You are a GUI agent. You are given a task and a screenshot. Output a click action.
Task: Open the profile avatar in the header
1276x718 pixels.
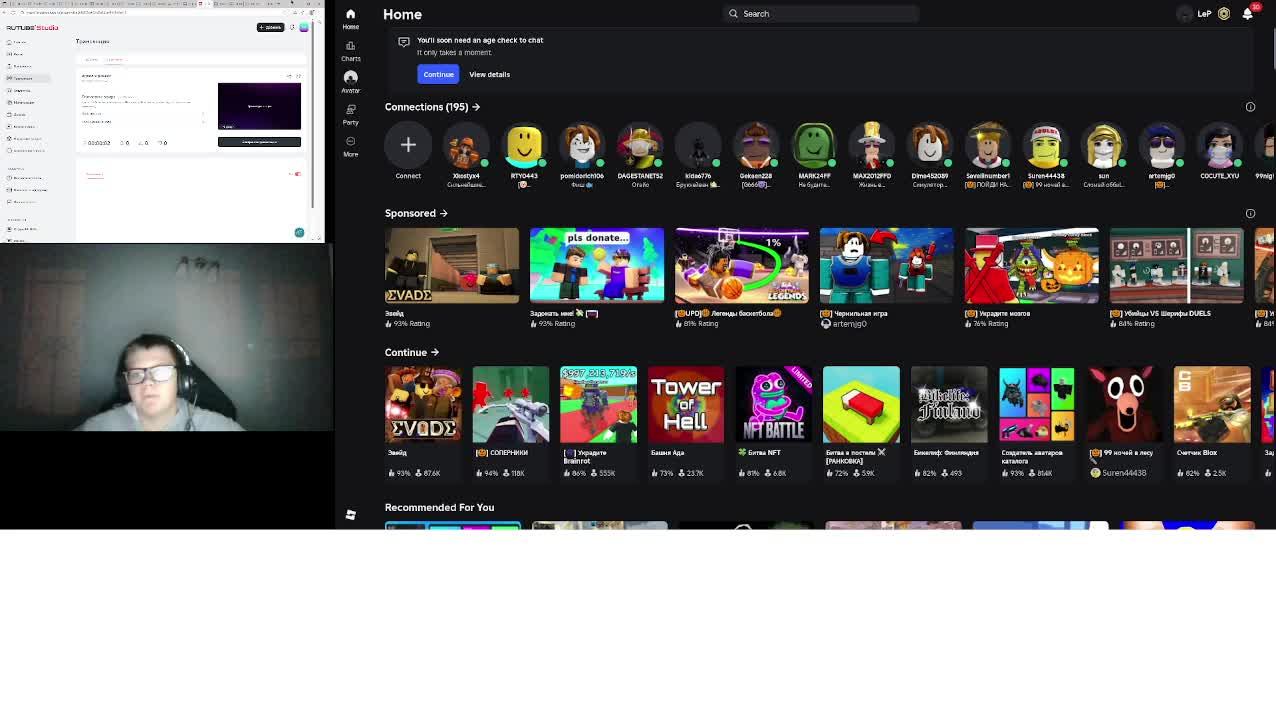coord(1186,14)
